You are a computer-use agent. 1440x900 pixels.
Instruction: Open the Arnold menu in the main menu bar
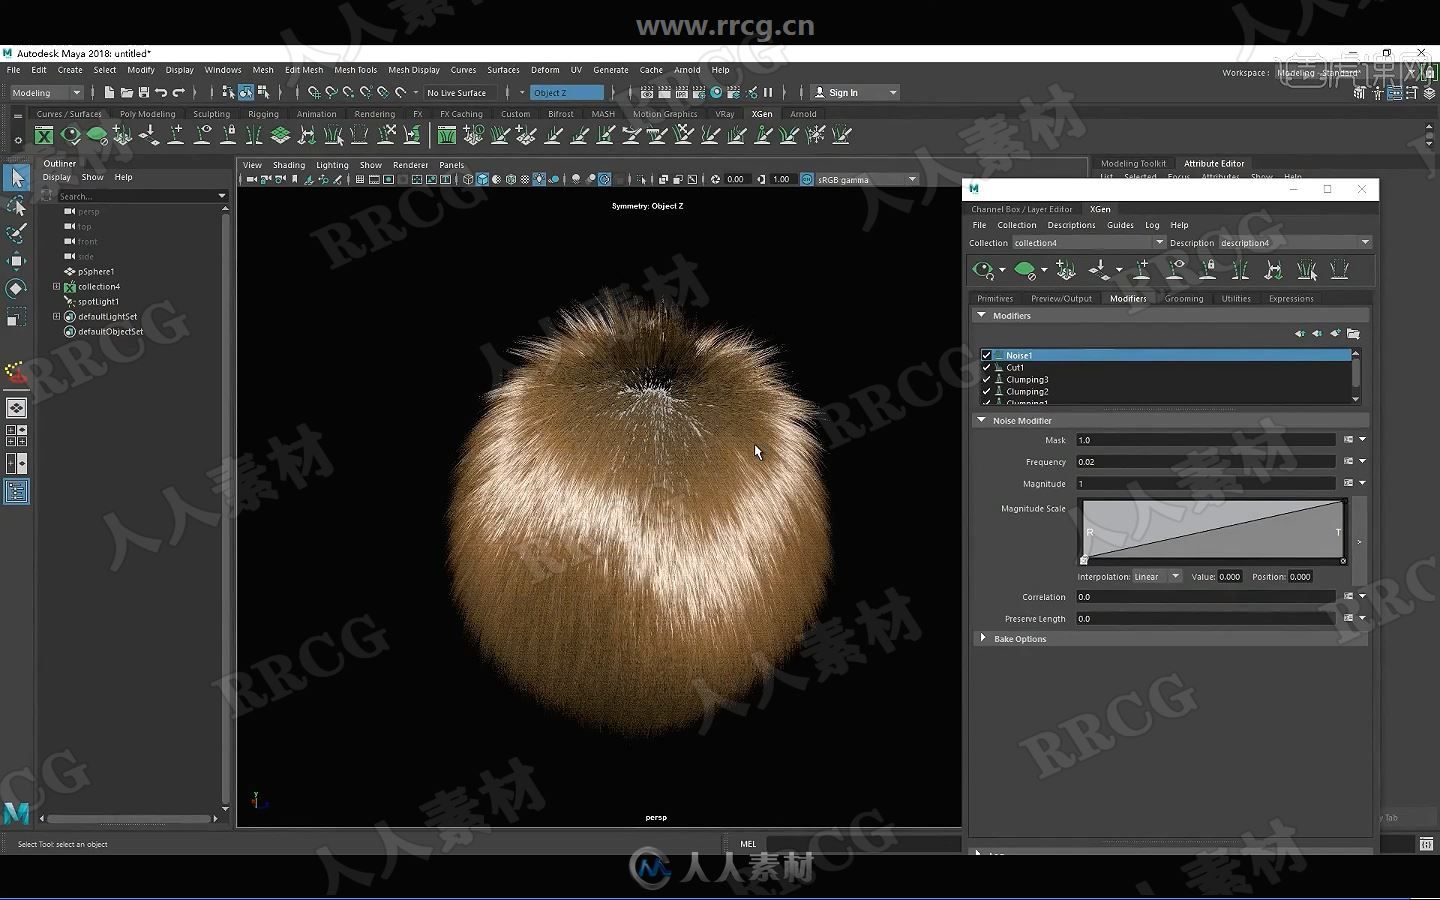click(687, 70)
